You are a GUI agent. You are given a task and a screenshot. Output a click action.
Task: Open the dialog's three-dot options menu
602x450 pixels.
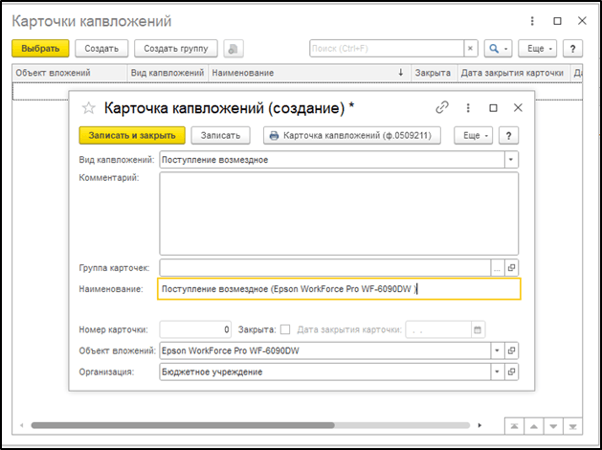[x=467, y=107]
